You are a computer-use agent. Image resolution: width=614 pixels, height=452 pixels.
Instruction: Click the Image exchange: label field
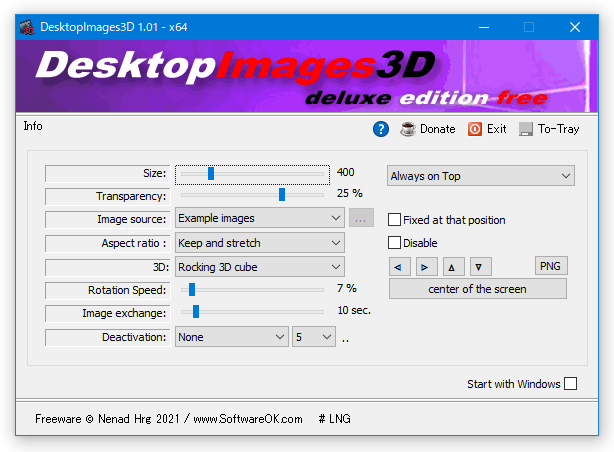coord(108,313)
